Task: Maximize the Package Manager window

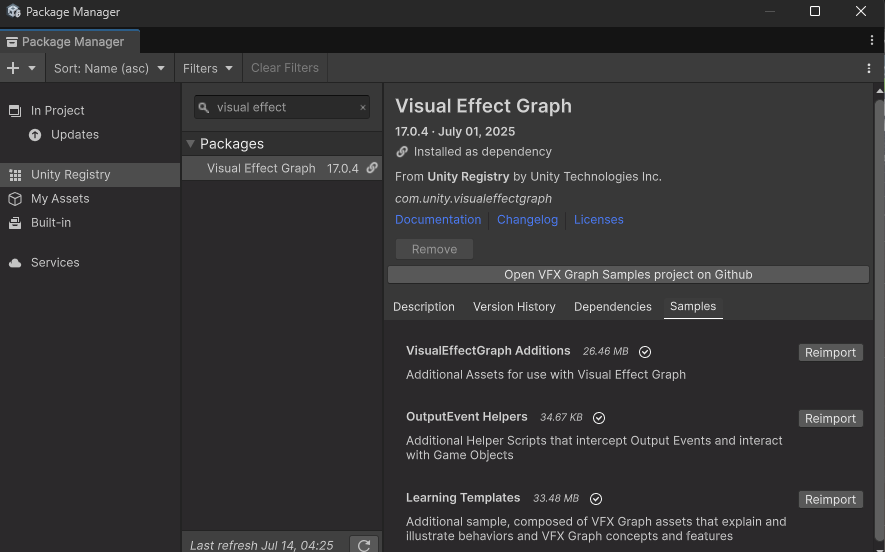Action: pyautogui.click(x=815, y=11)
